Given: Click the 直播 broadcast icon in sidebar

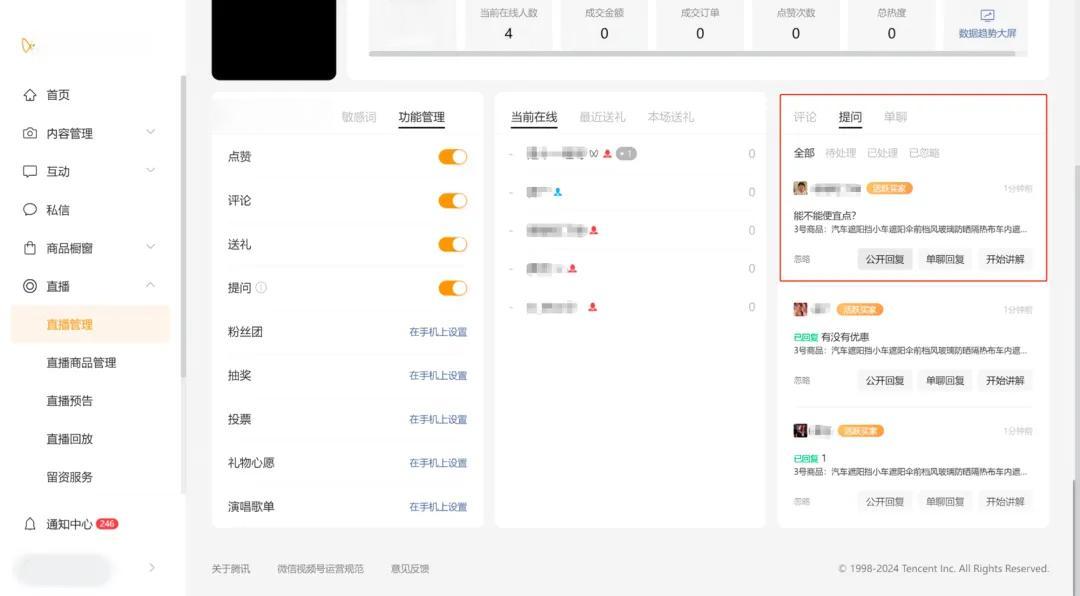Looking at the screenshot, I should (x=30, y=286).
